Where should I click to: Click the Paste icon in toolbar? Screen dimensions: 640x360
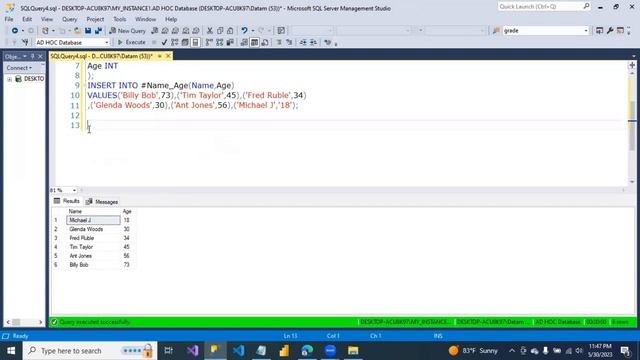[x=230, y=31]
